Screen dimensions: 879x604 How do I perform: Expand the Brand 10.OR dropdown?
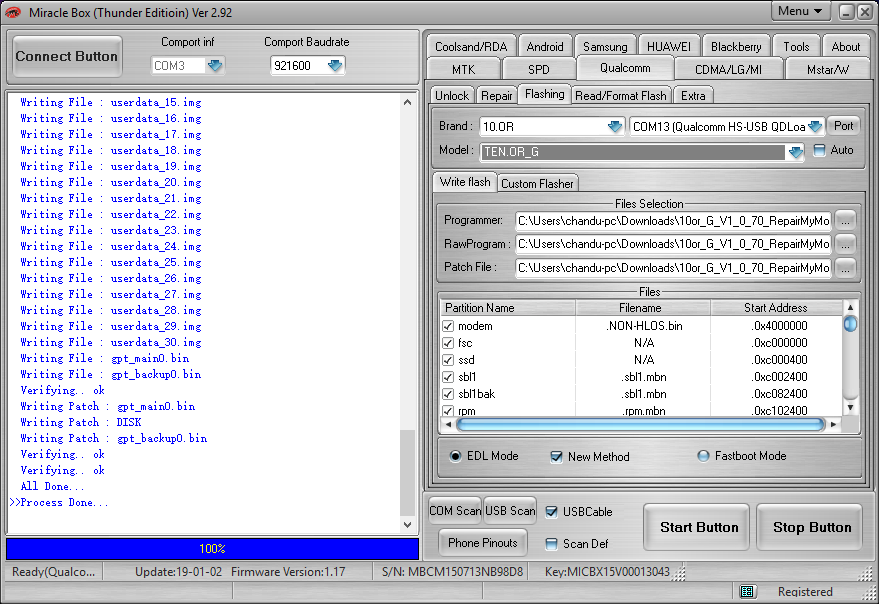tap(615, 126)
